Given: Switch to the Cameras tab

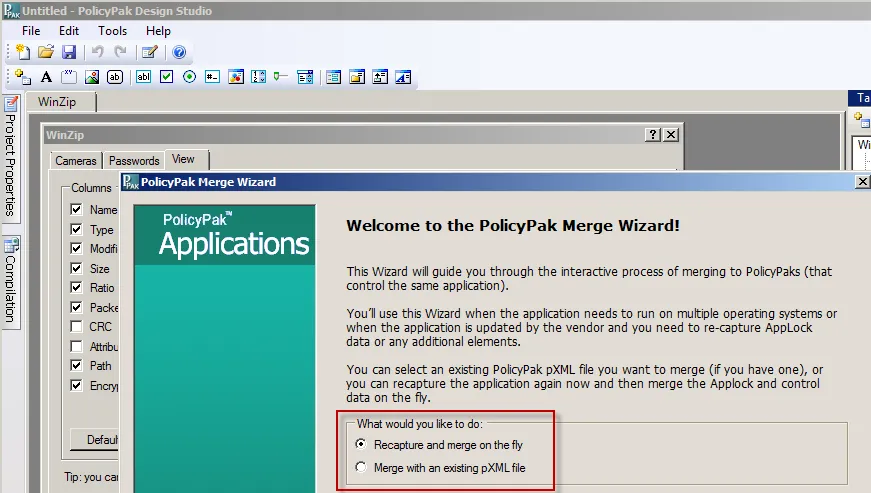Looking at the screenshot, I should pos(76,160).
